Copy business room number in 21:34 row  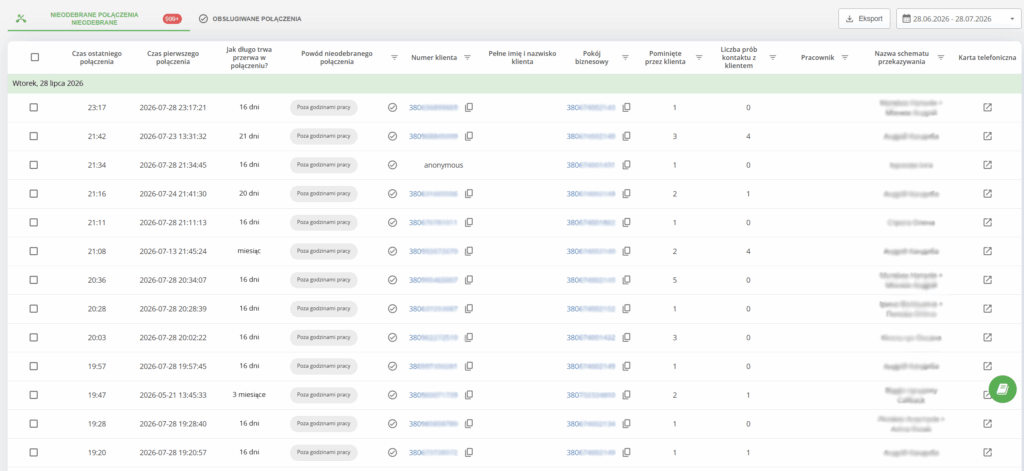[626, 165]
